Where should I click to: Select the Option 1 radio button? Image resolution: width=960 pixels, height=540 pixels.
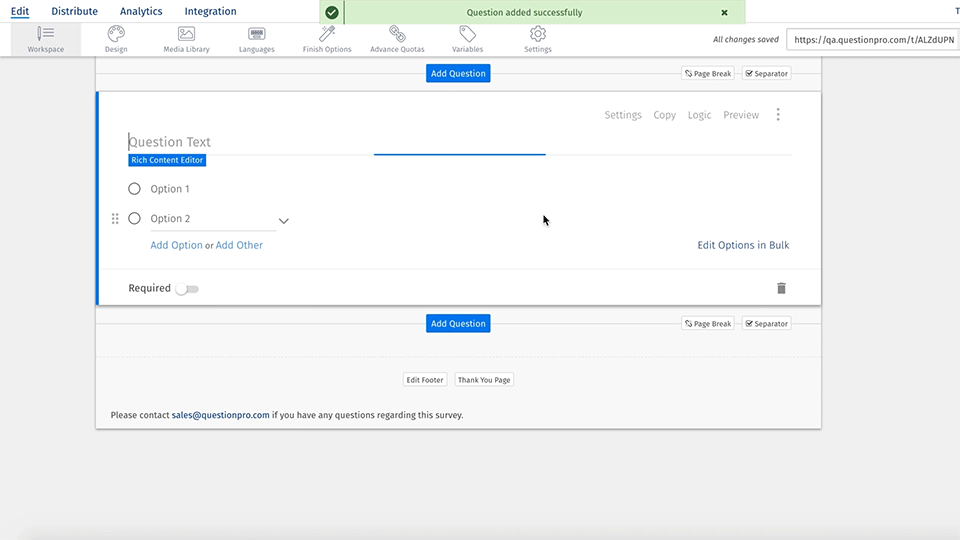point(135,189)
